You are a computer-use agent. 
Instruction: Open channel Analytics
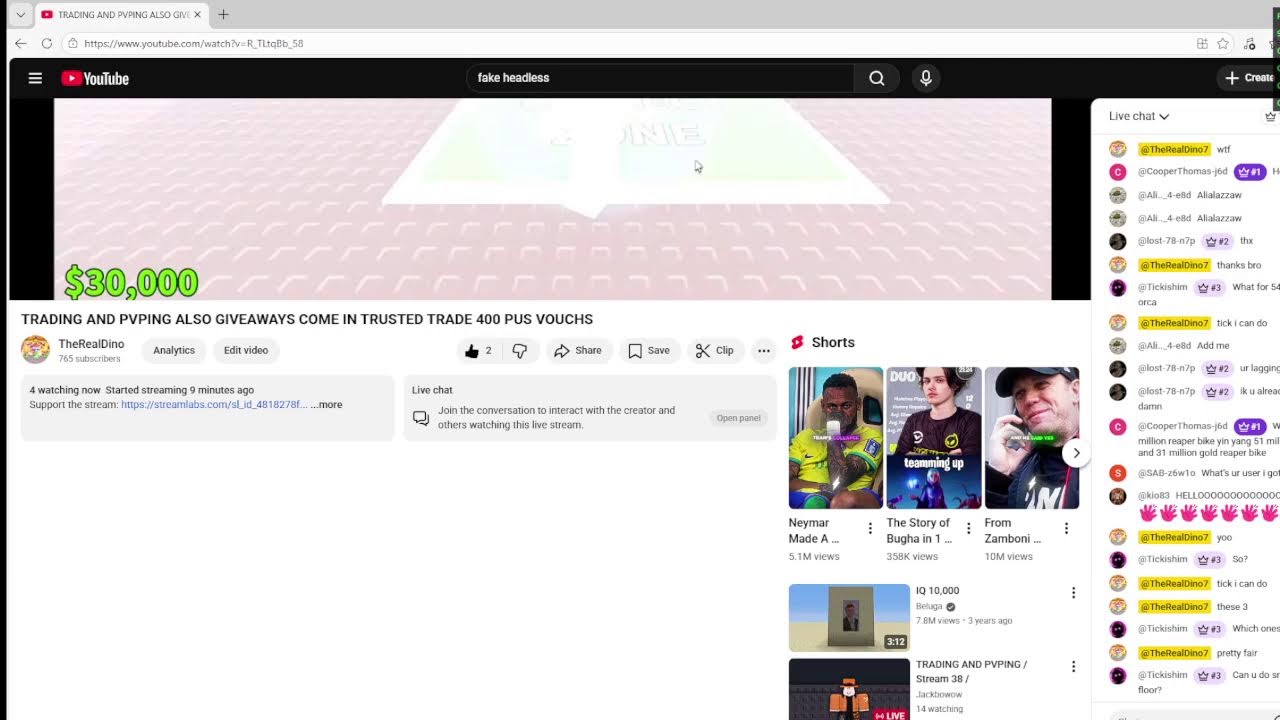(174, 350)
